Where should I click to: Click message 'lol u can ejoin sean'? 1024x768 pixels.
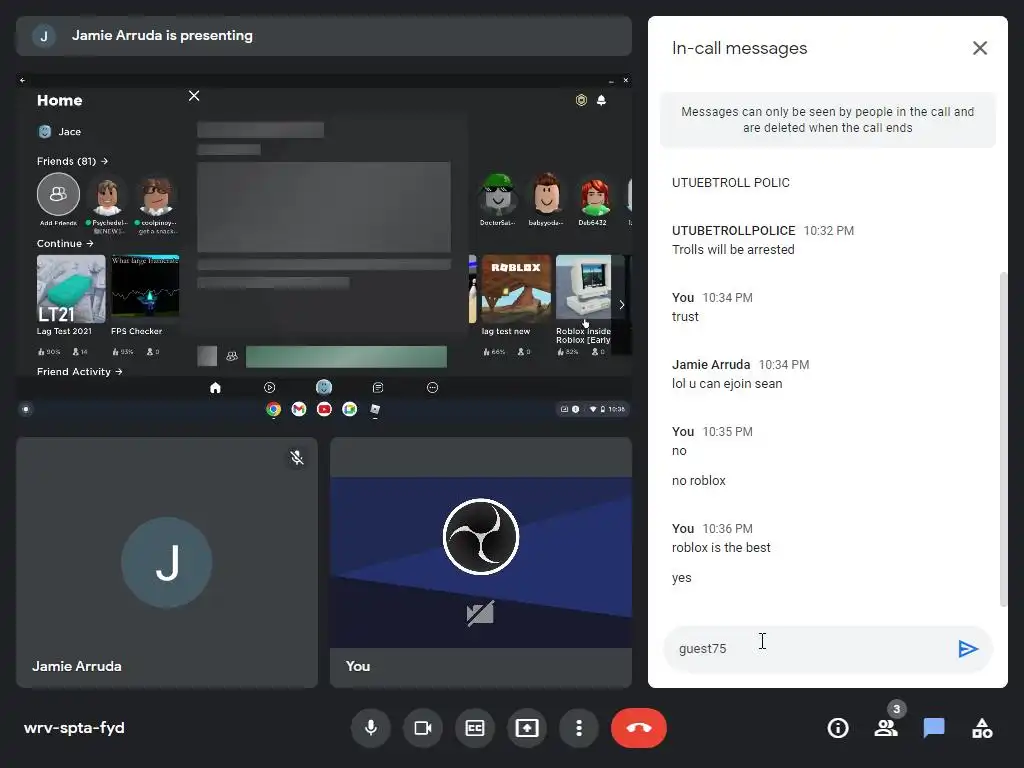pos(727,383)
